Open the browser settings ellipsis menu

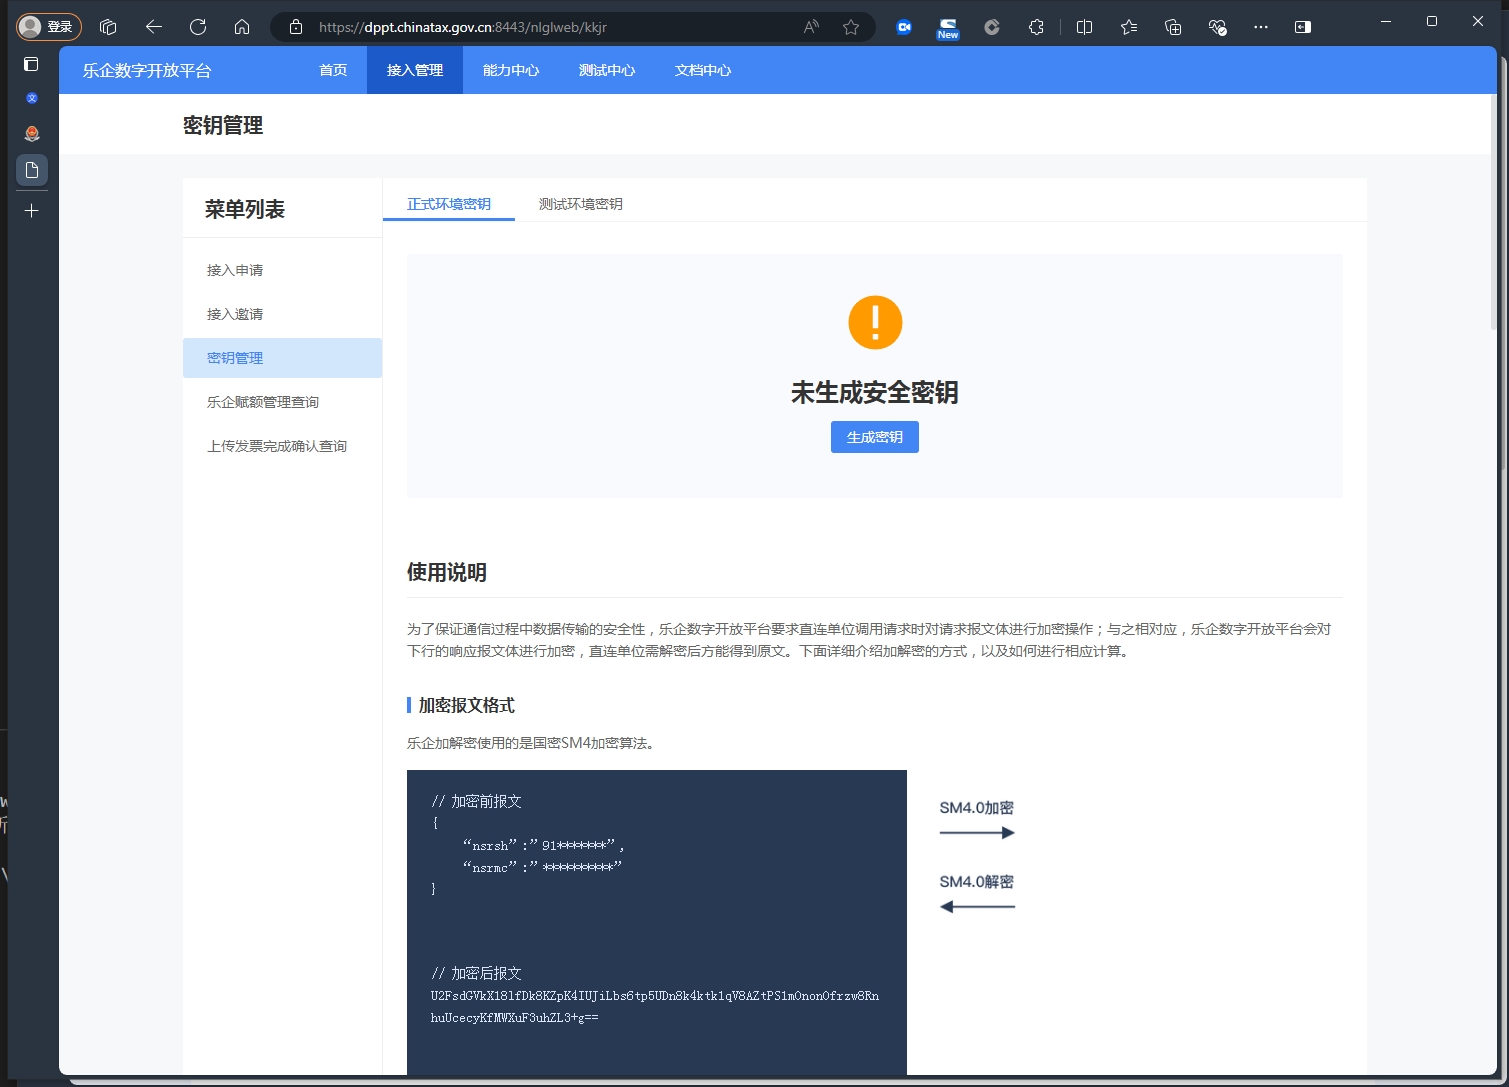[x=1260, y=27]
